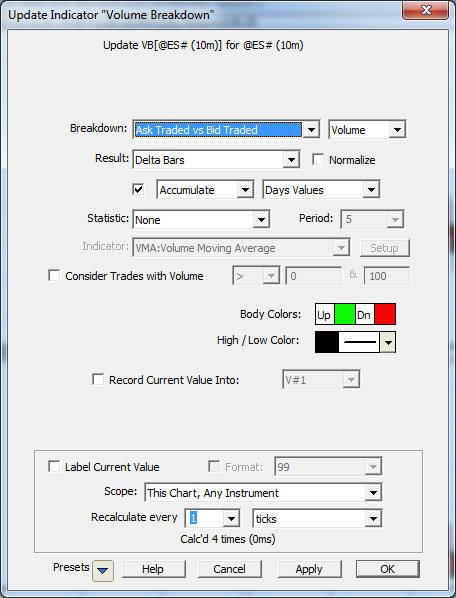This screenshot has height=598, width=456.
Task: Expand the Scope dropdown
Action: [x=373, y=493]
